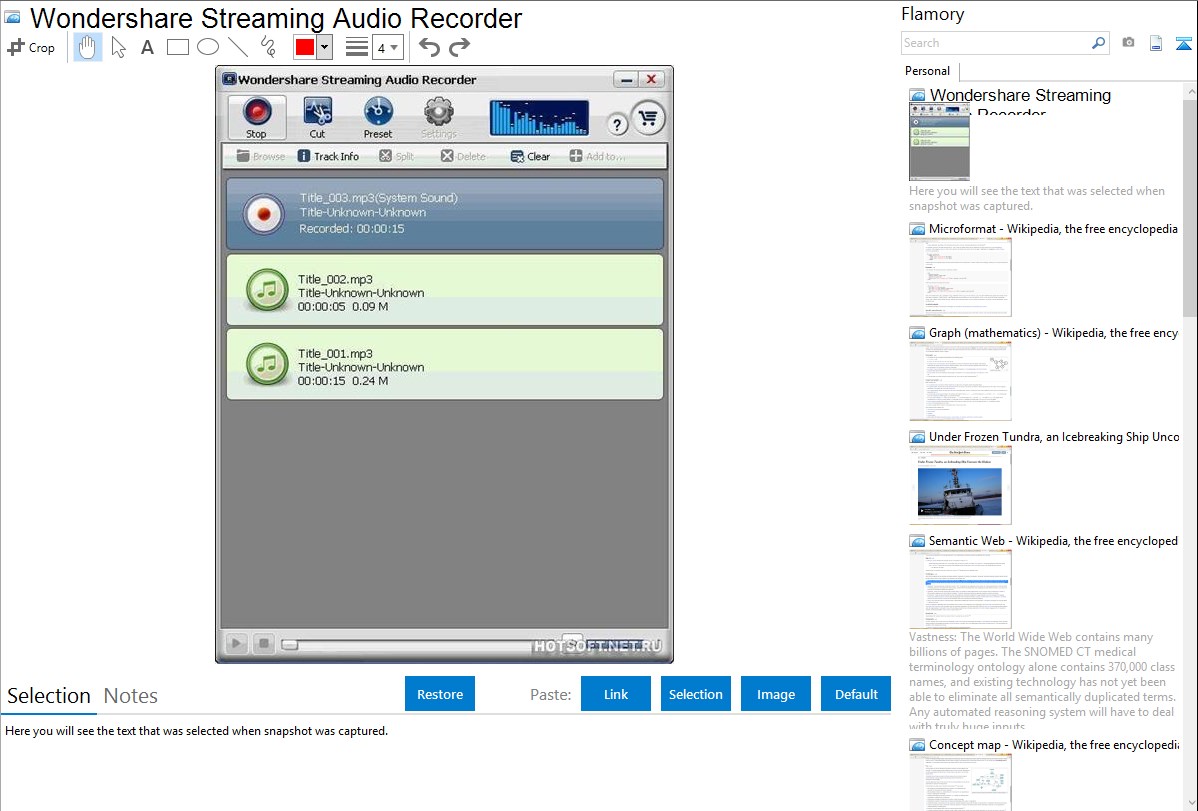Viewport: 1198px width, 811px height.
Task: Click Add to... in the recorder toolbar
Action: pyautogui.click(x=597, y=156)
